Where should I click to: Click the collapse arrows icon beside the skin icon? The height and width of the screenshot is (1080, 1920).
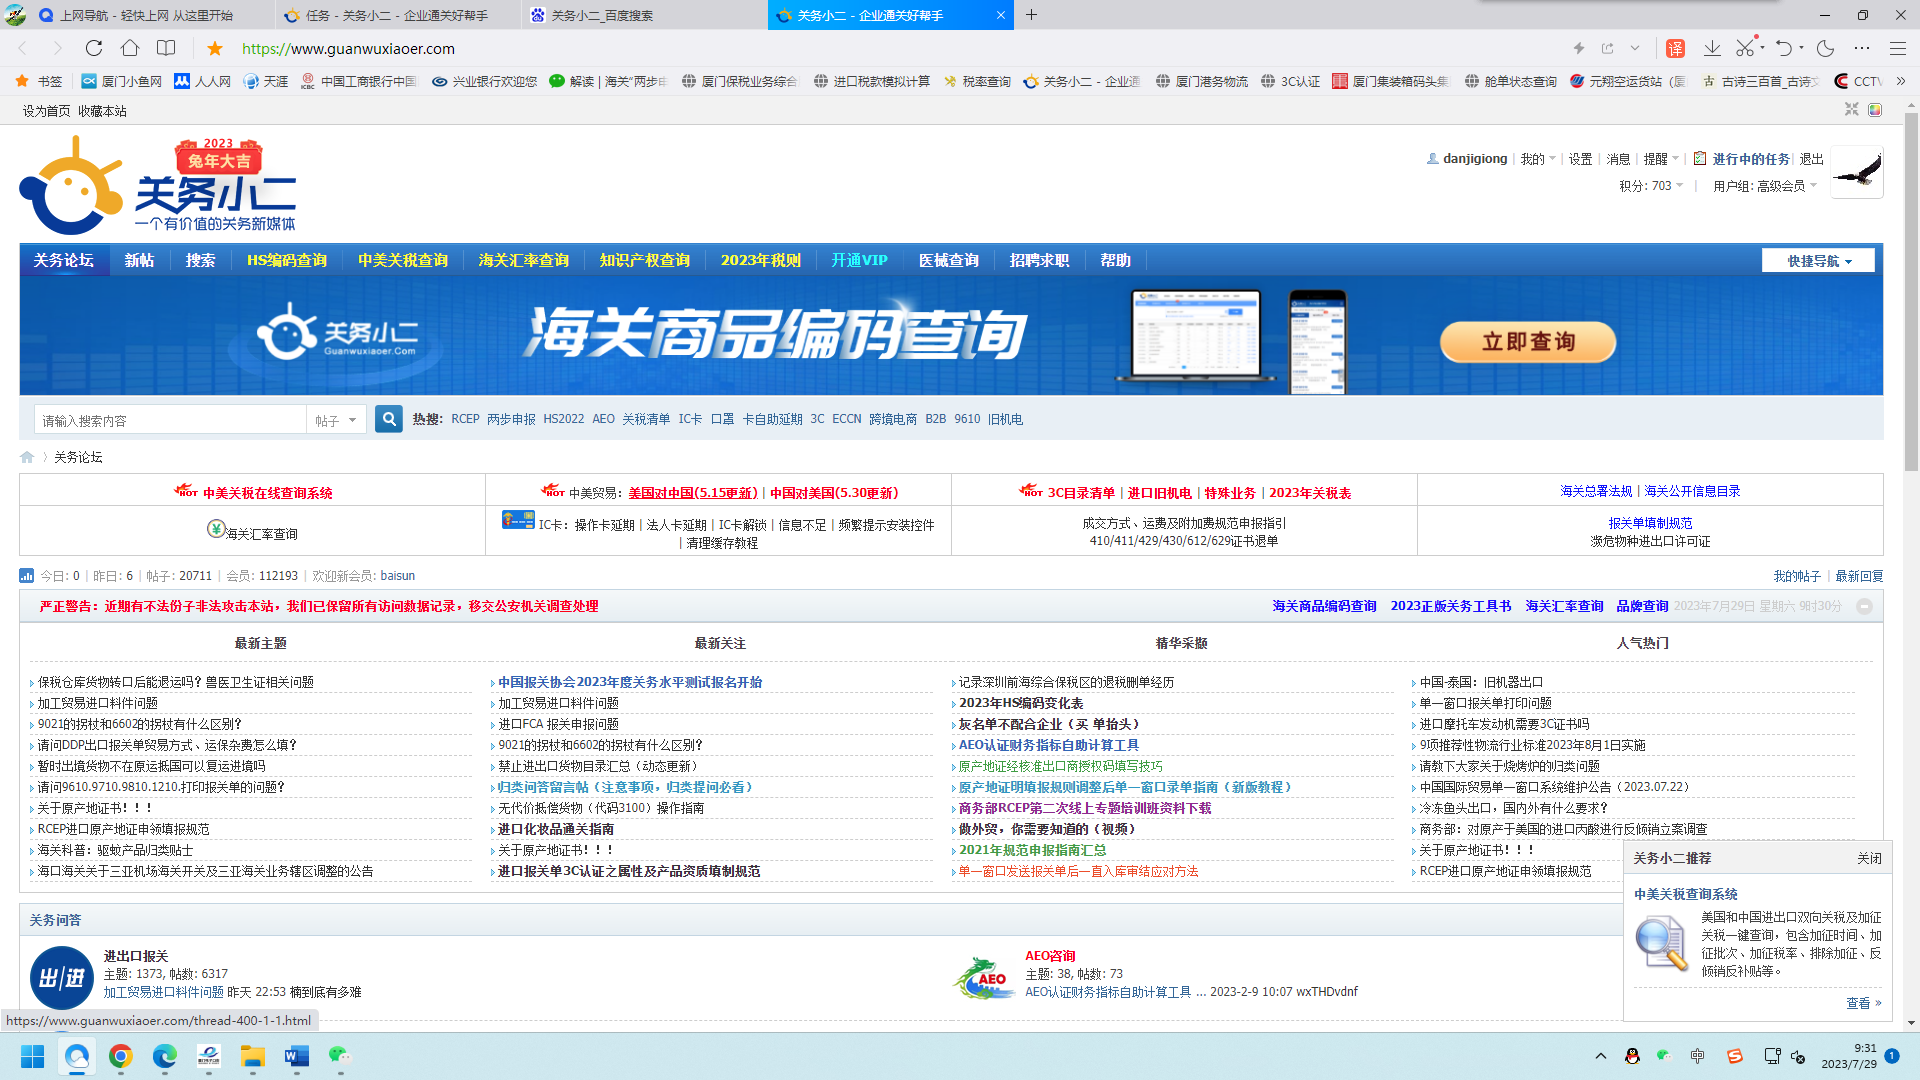tap(1852, 109)
